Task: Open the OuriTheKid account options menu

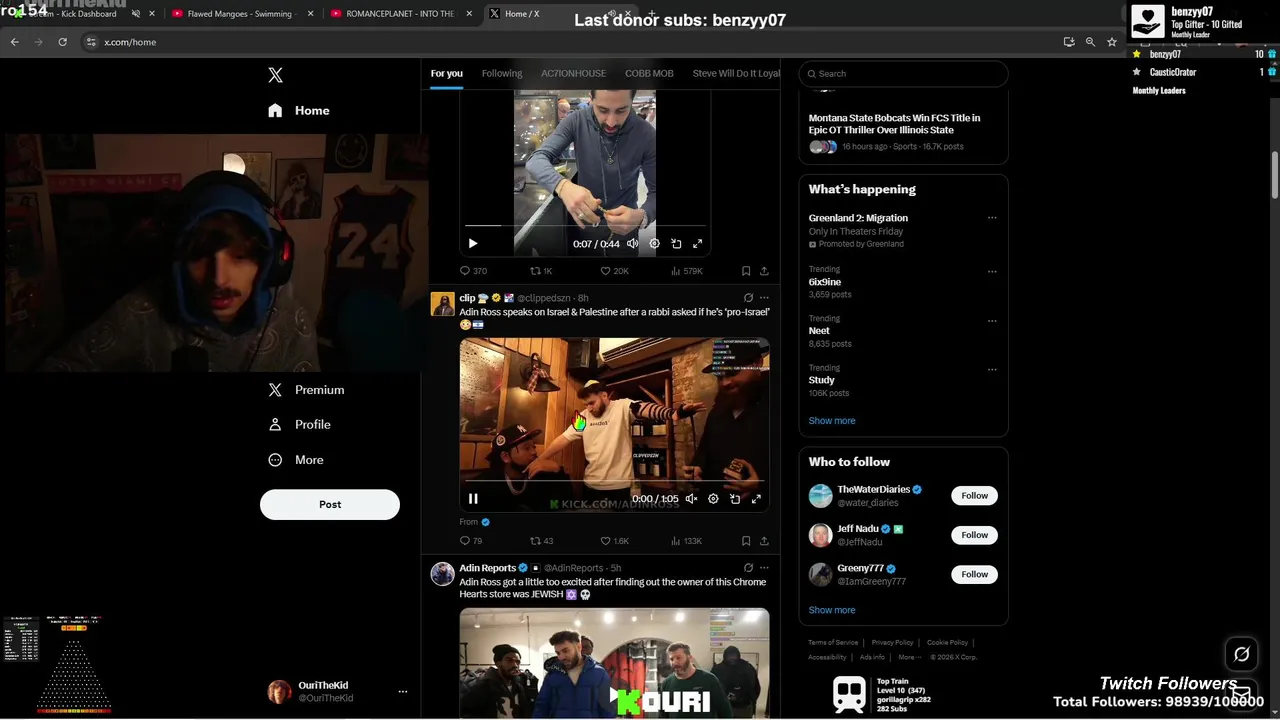Action: coord(403,692)
